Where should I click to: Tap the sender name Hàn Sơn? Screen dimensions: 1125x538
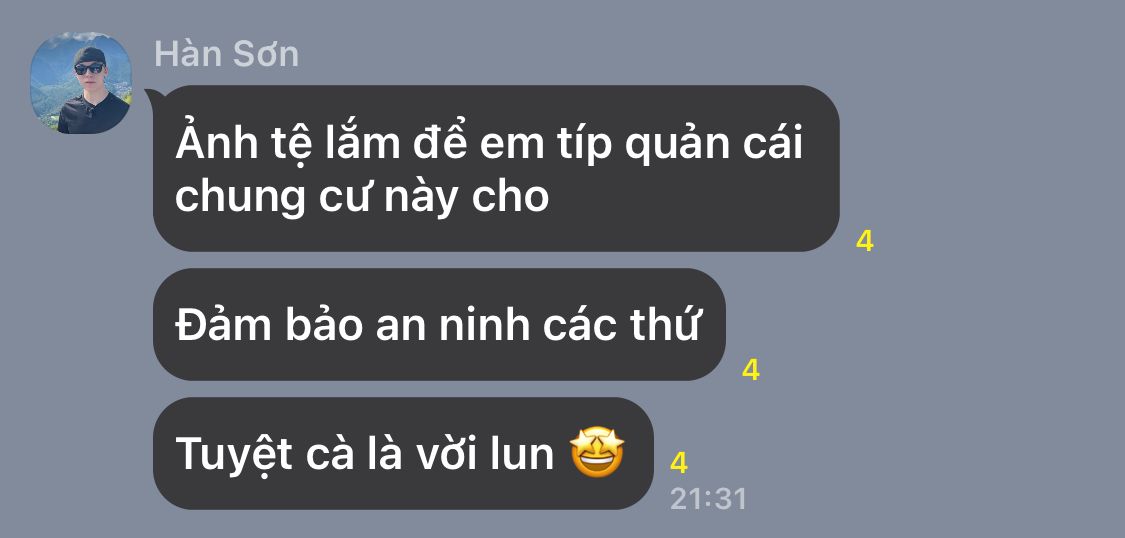(x=227, y=55)
